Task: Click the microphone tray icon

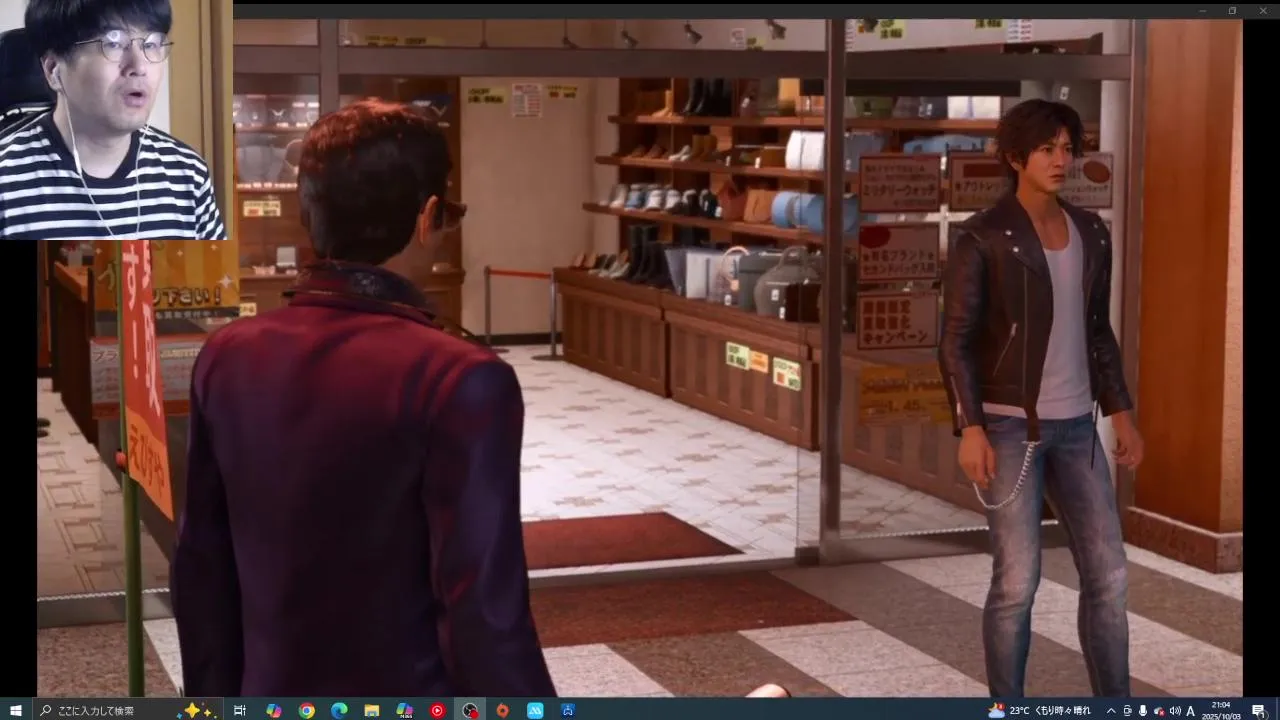Action: tap(1143, 710)
